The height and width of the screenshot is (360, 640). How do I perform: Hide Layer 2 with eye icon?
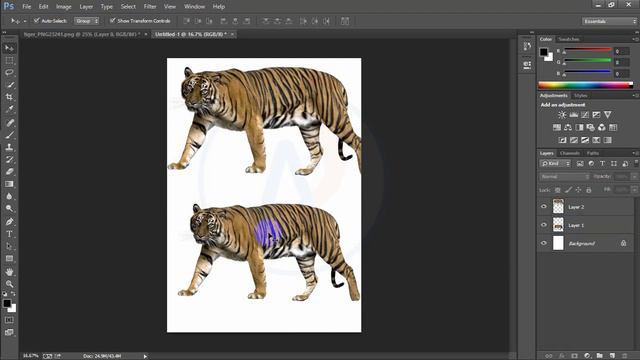(544, 207)
